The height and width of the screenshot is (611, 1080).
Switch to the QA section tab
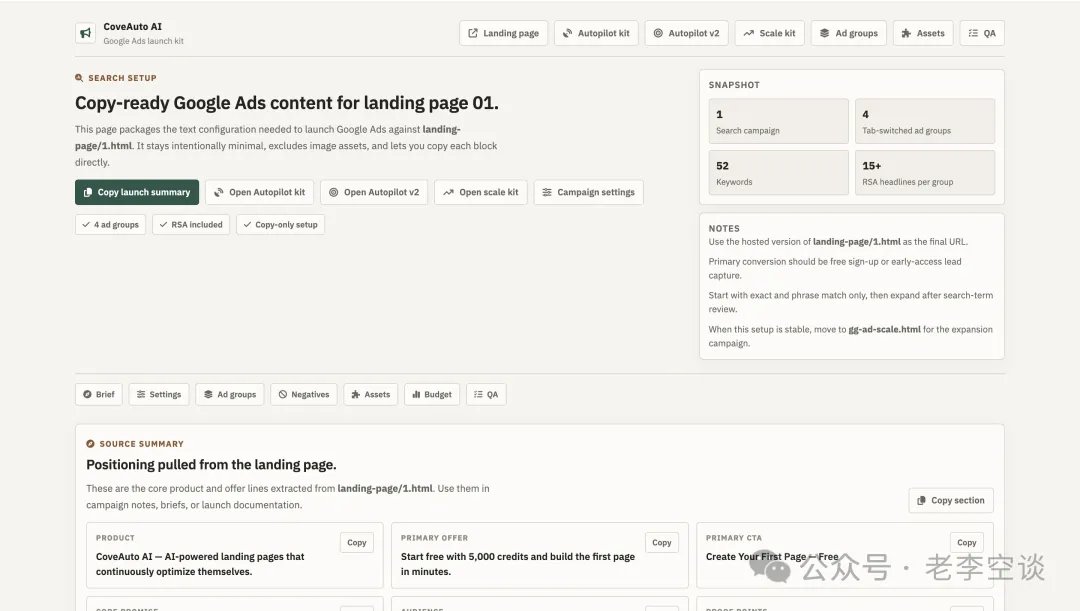coord(486,395)
